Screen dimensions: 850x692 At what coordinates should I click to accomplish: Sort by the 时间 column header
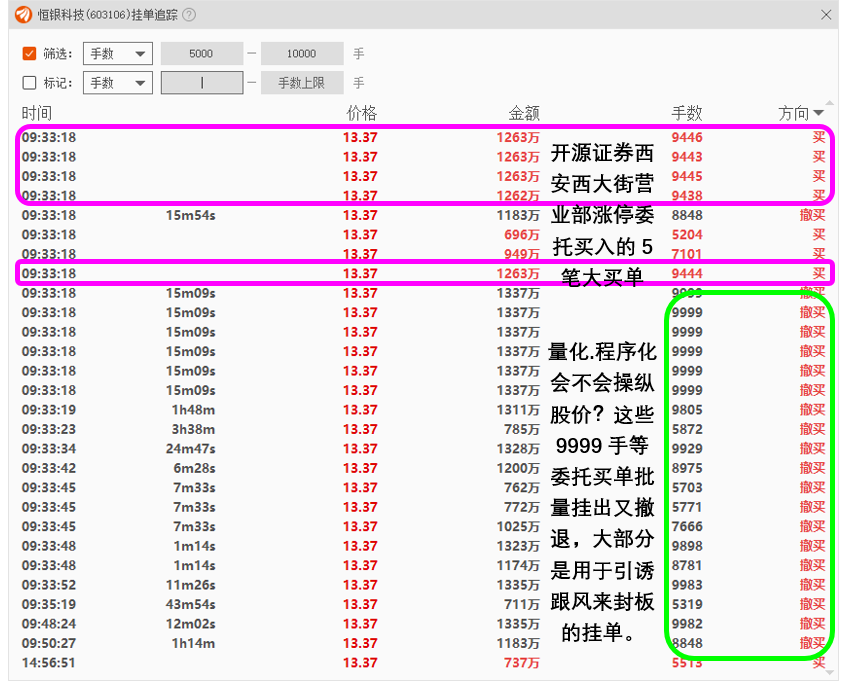click(37, 114)
